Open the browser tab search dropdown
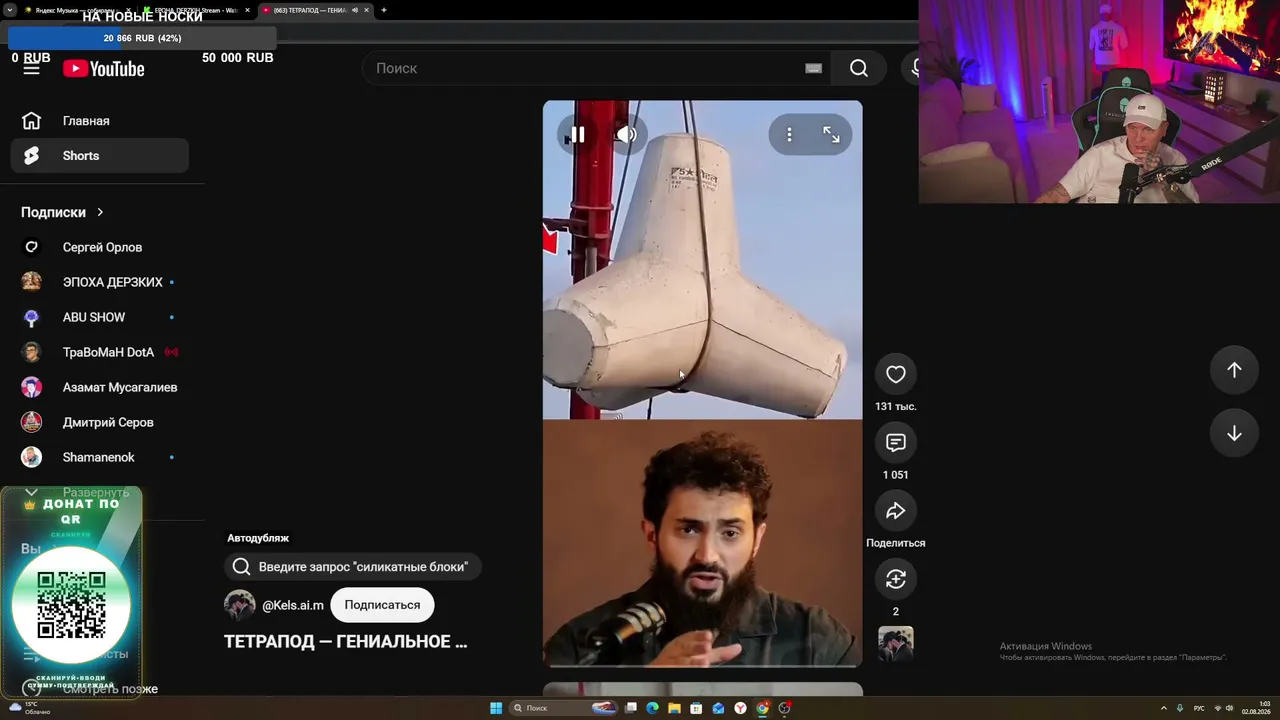This screenshot has height=720, width=1280. click(9, 10)
